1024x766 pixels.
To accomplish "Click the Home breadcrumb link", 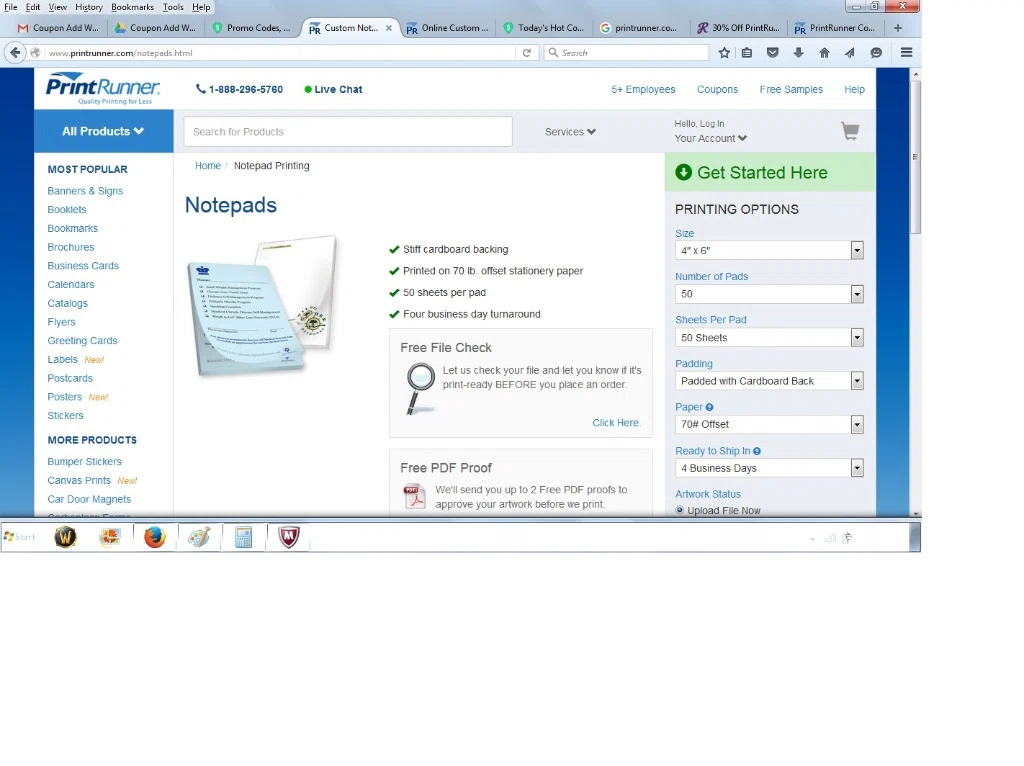I will click(x=208, y=166).
